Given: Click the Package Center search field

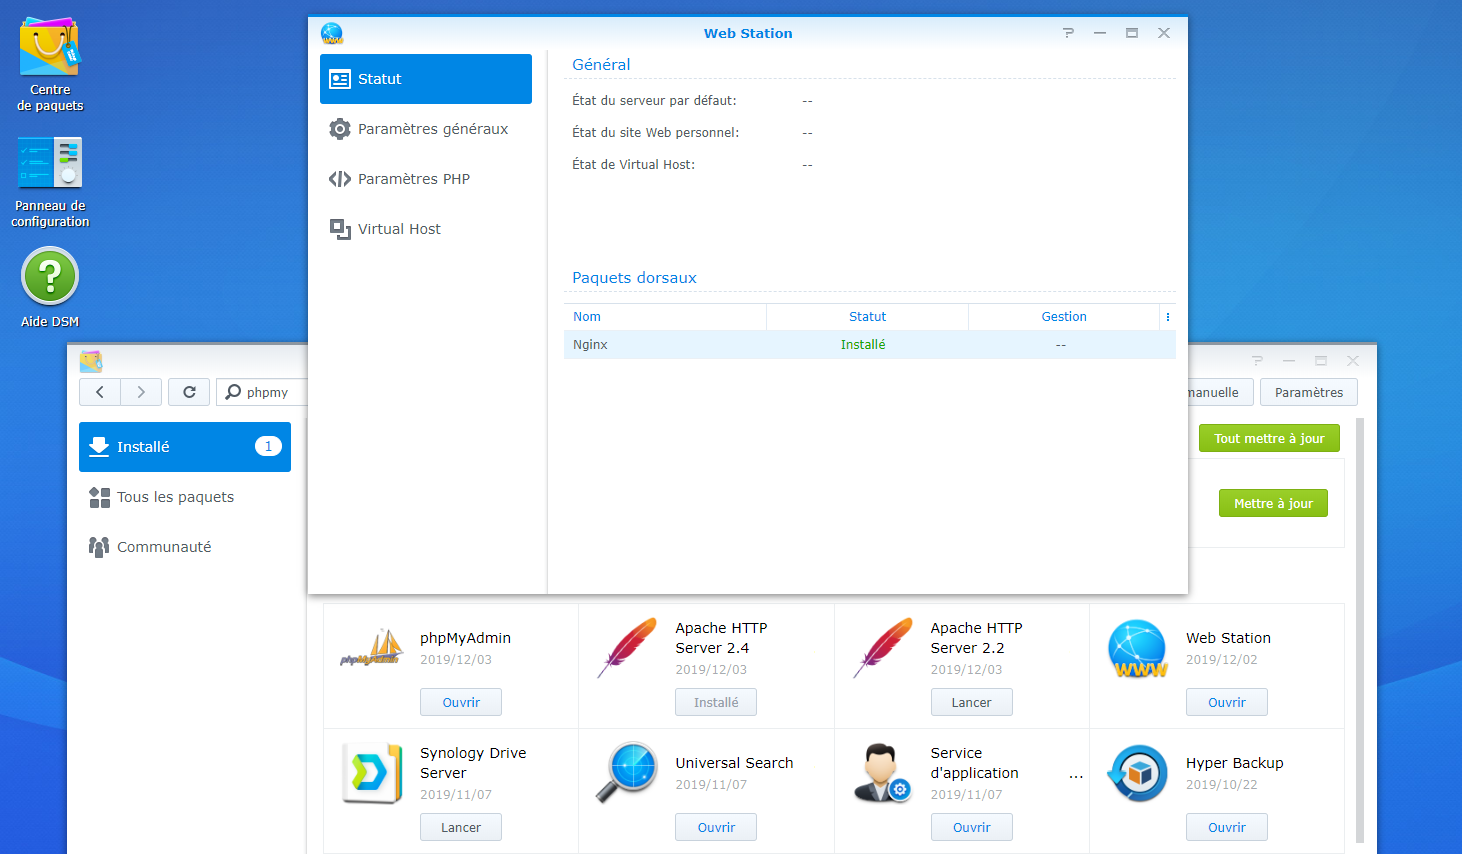Looking at the screenshot, I should 262,392.
